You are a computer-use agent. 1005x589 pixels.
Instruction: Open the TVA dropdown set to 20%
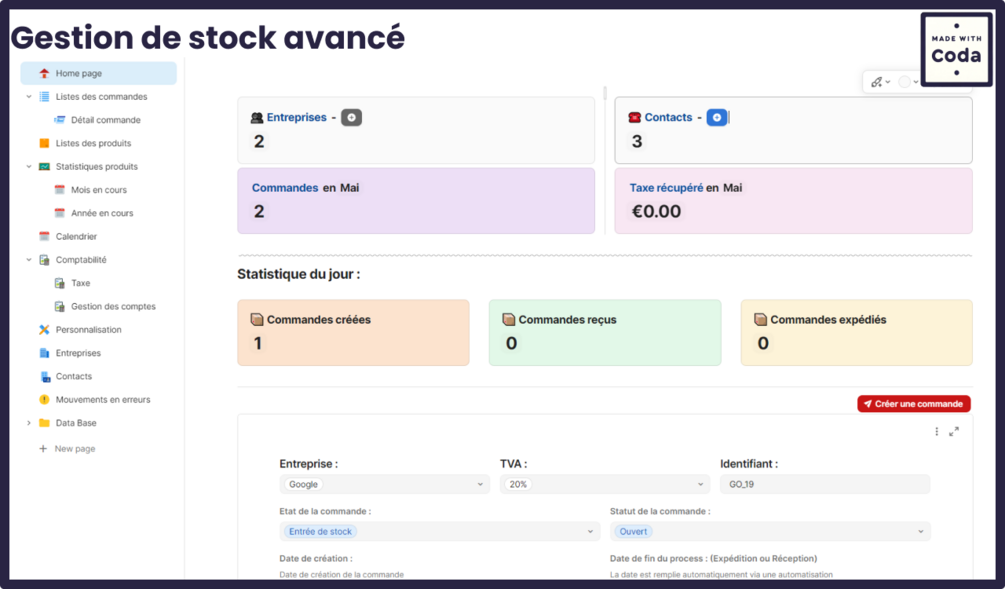(604, 484)
